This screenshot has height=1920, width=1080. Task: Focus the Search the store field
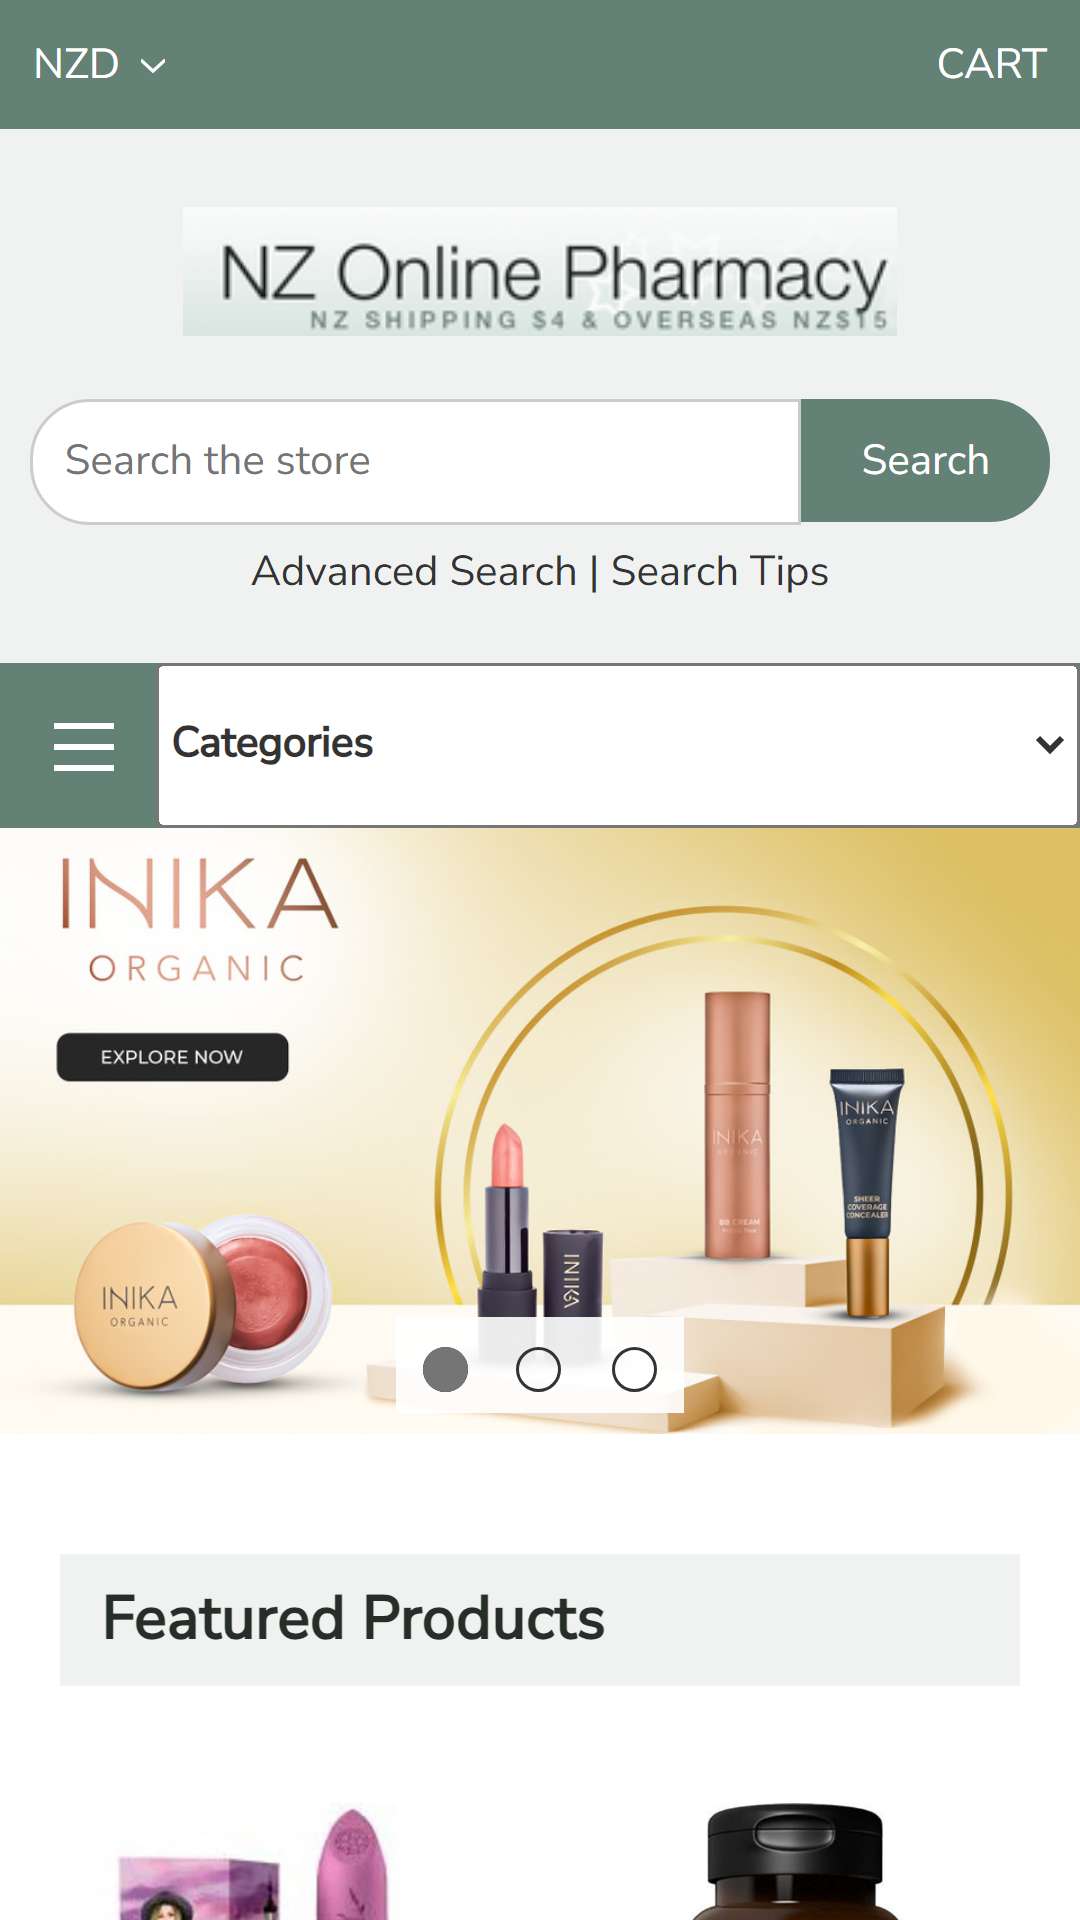pos(416,461)
